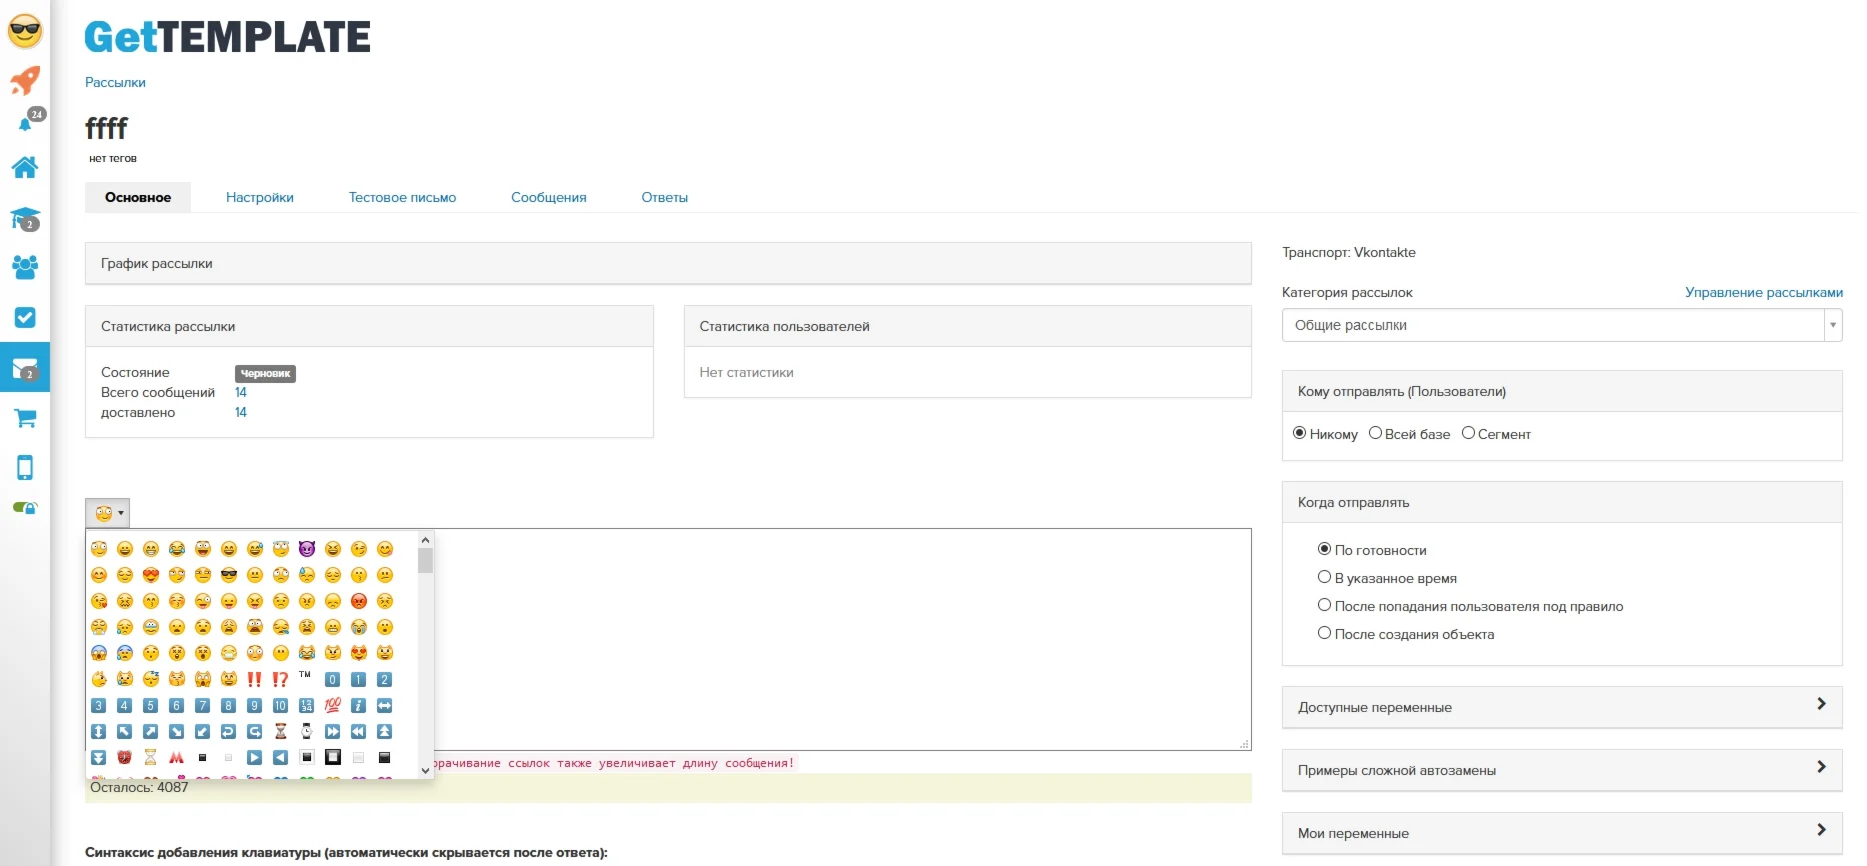Insert the fast-forward double arrow emoji
The height and width of the screenshot is (866, 1867).
[333, 731]
